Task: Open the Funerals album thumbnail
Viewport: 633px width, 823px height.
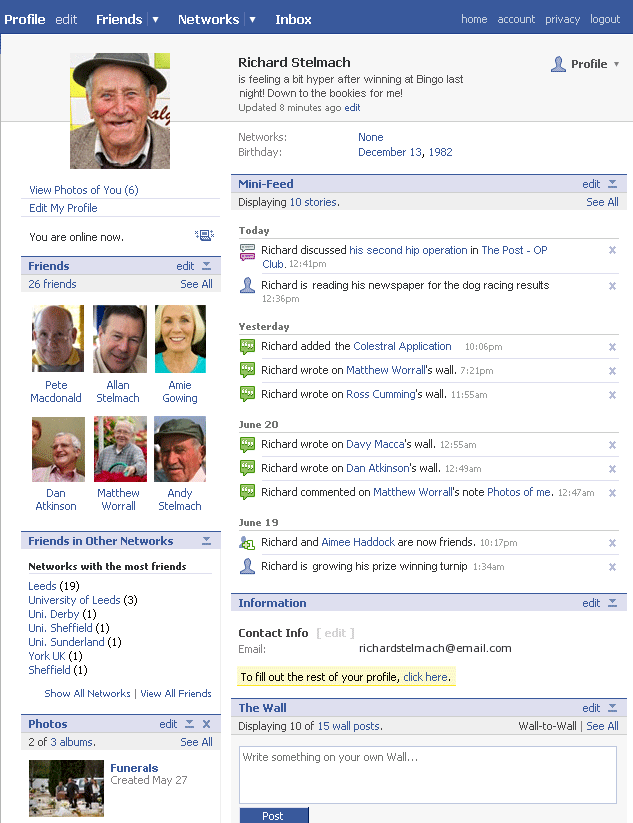Action: (66, 782)
